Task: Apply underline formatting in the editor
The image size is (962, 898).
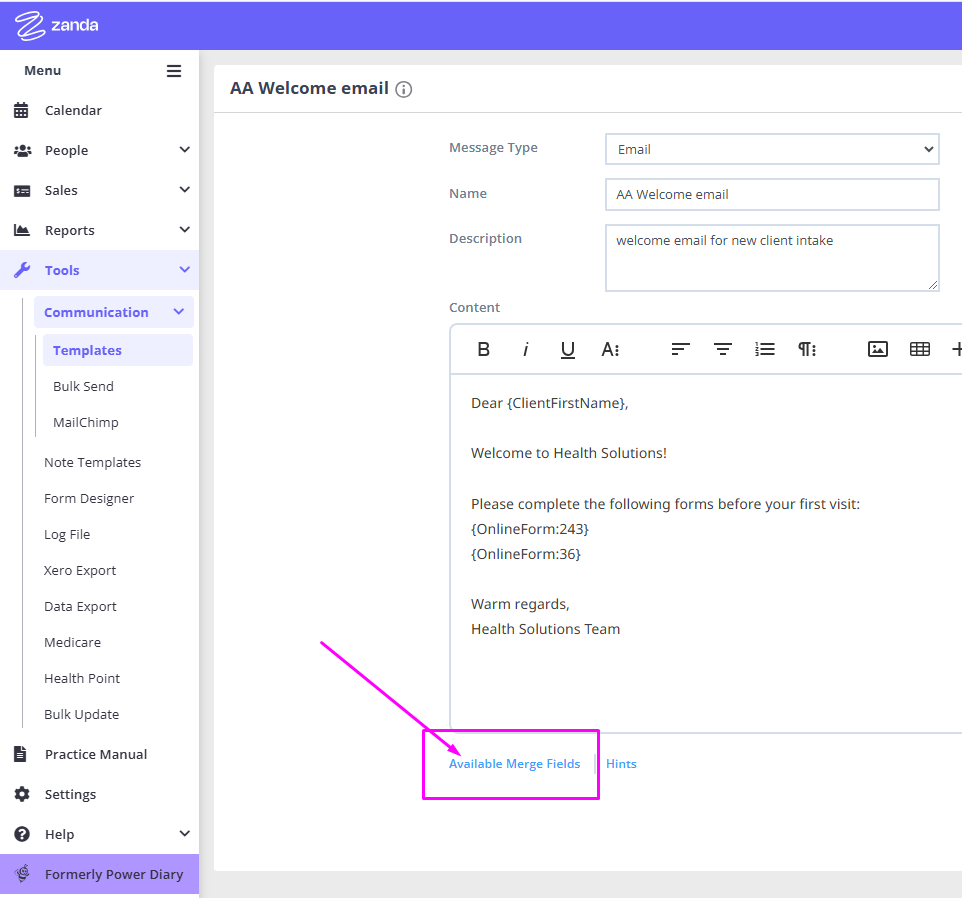Action: (567, 349)
